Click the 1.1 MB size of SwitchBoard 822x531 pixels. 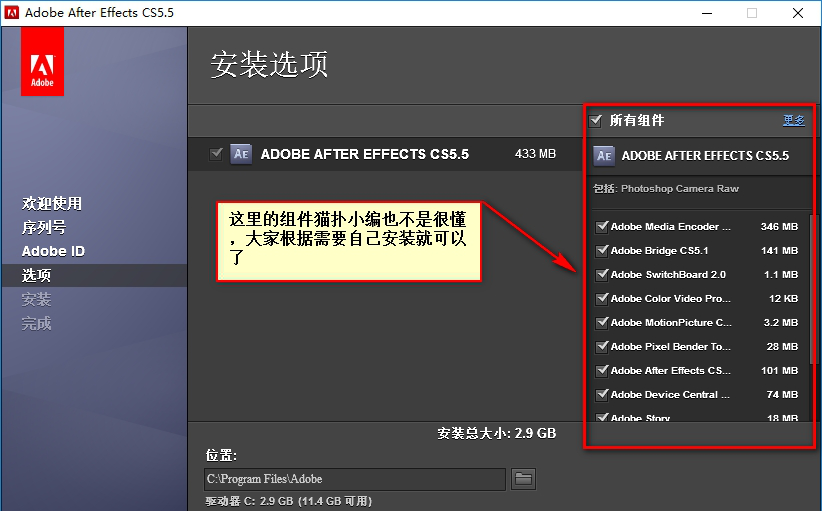781,275
